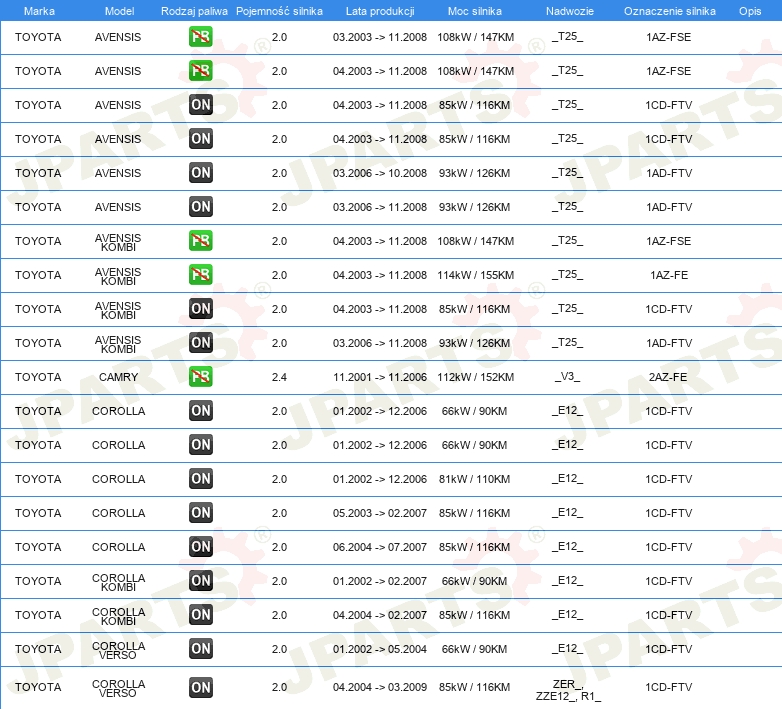Click the date range 11.2001 -> 11.2006

380,377
